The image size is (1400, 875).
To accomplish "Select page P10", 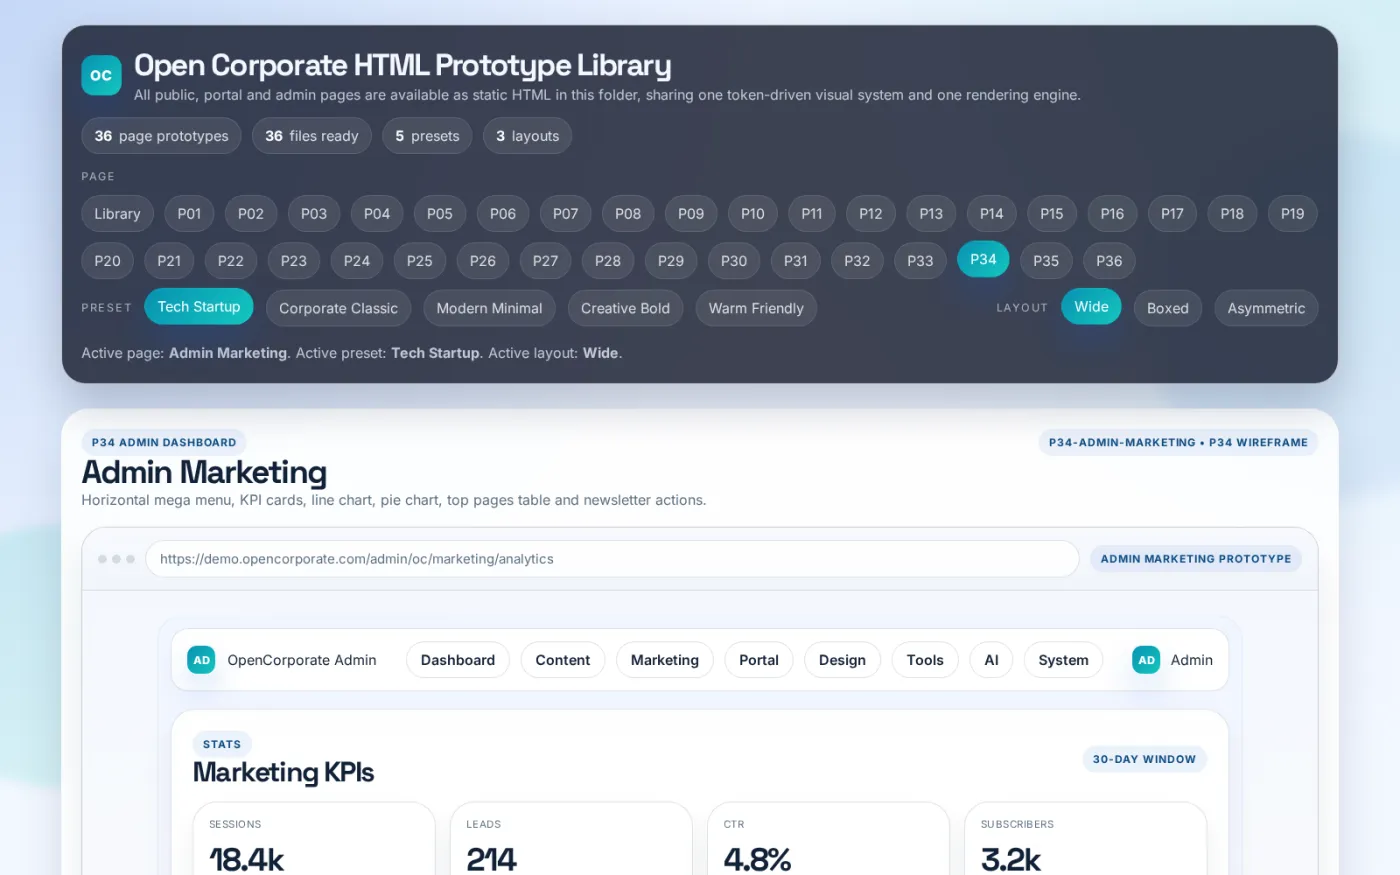I will (753, 213).
